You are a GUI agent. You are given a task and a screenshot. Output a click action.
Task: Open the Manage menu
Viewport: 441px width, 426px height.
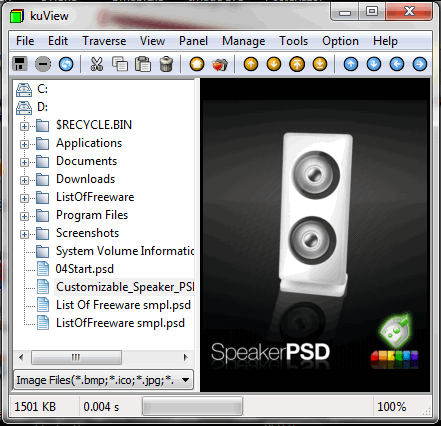click(x=244, y=41)
